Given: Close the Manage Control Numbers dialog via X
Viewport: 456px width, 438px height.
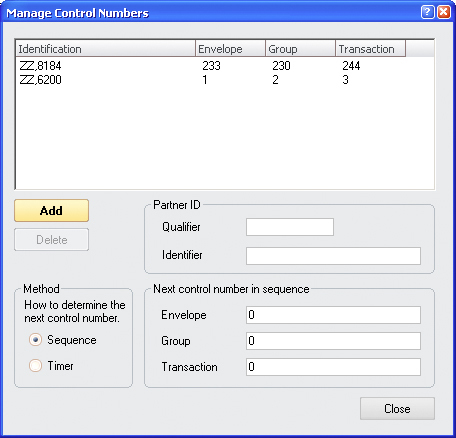Looking at the screenshot, I should [x=444, y=12].
